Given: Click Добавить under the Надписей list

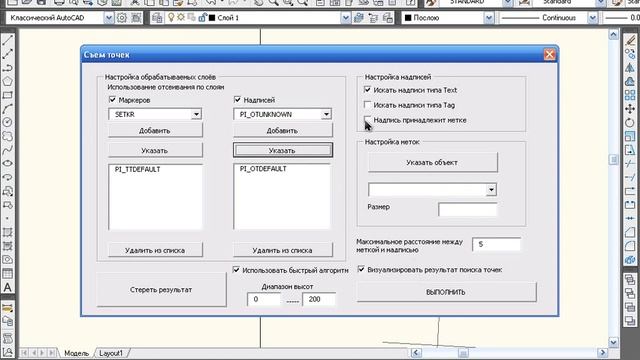Looking at the screenshot, I should pyautogui.click(x=282, y=131).
